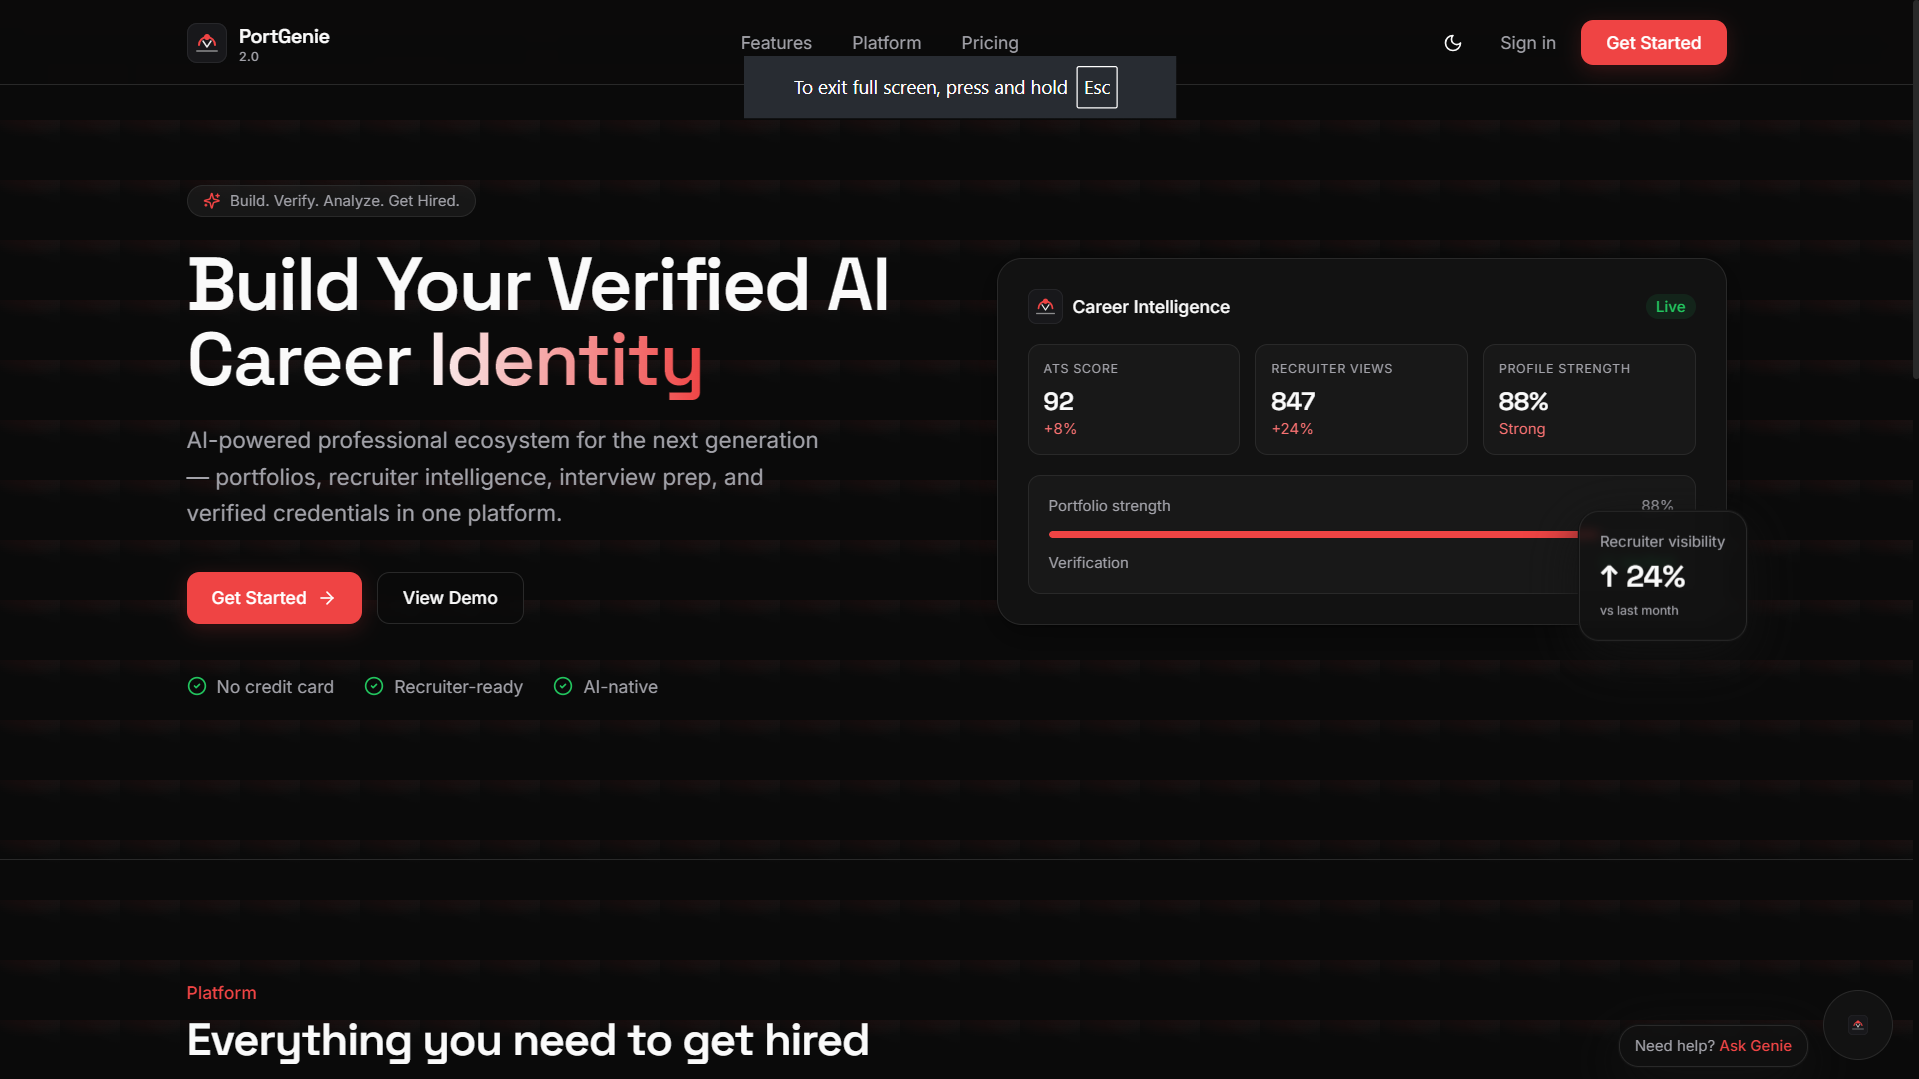Click the AI-native check icon
Image resolution: width=1919 pixels, height=1079 pixels.
click(563, 686)
